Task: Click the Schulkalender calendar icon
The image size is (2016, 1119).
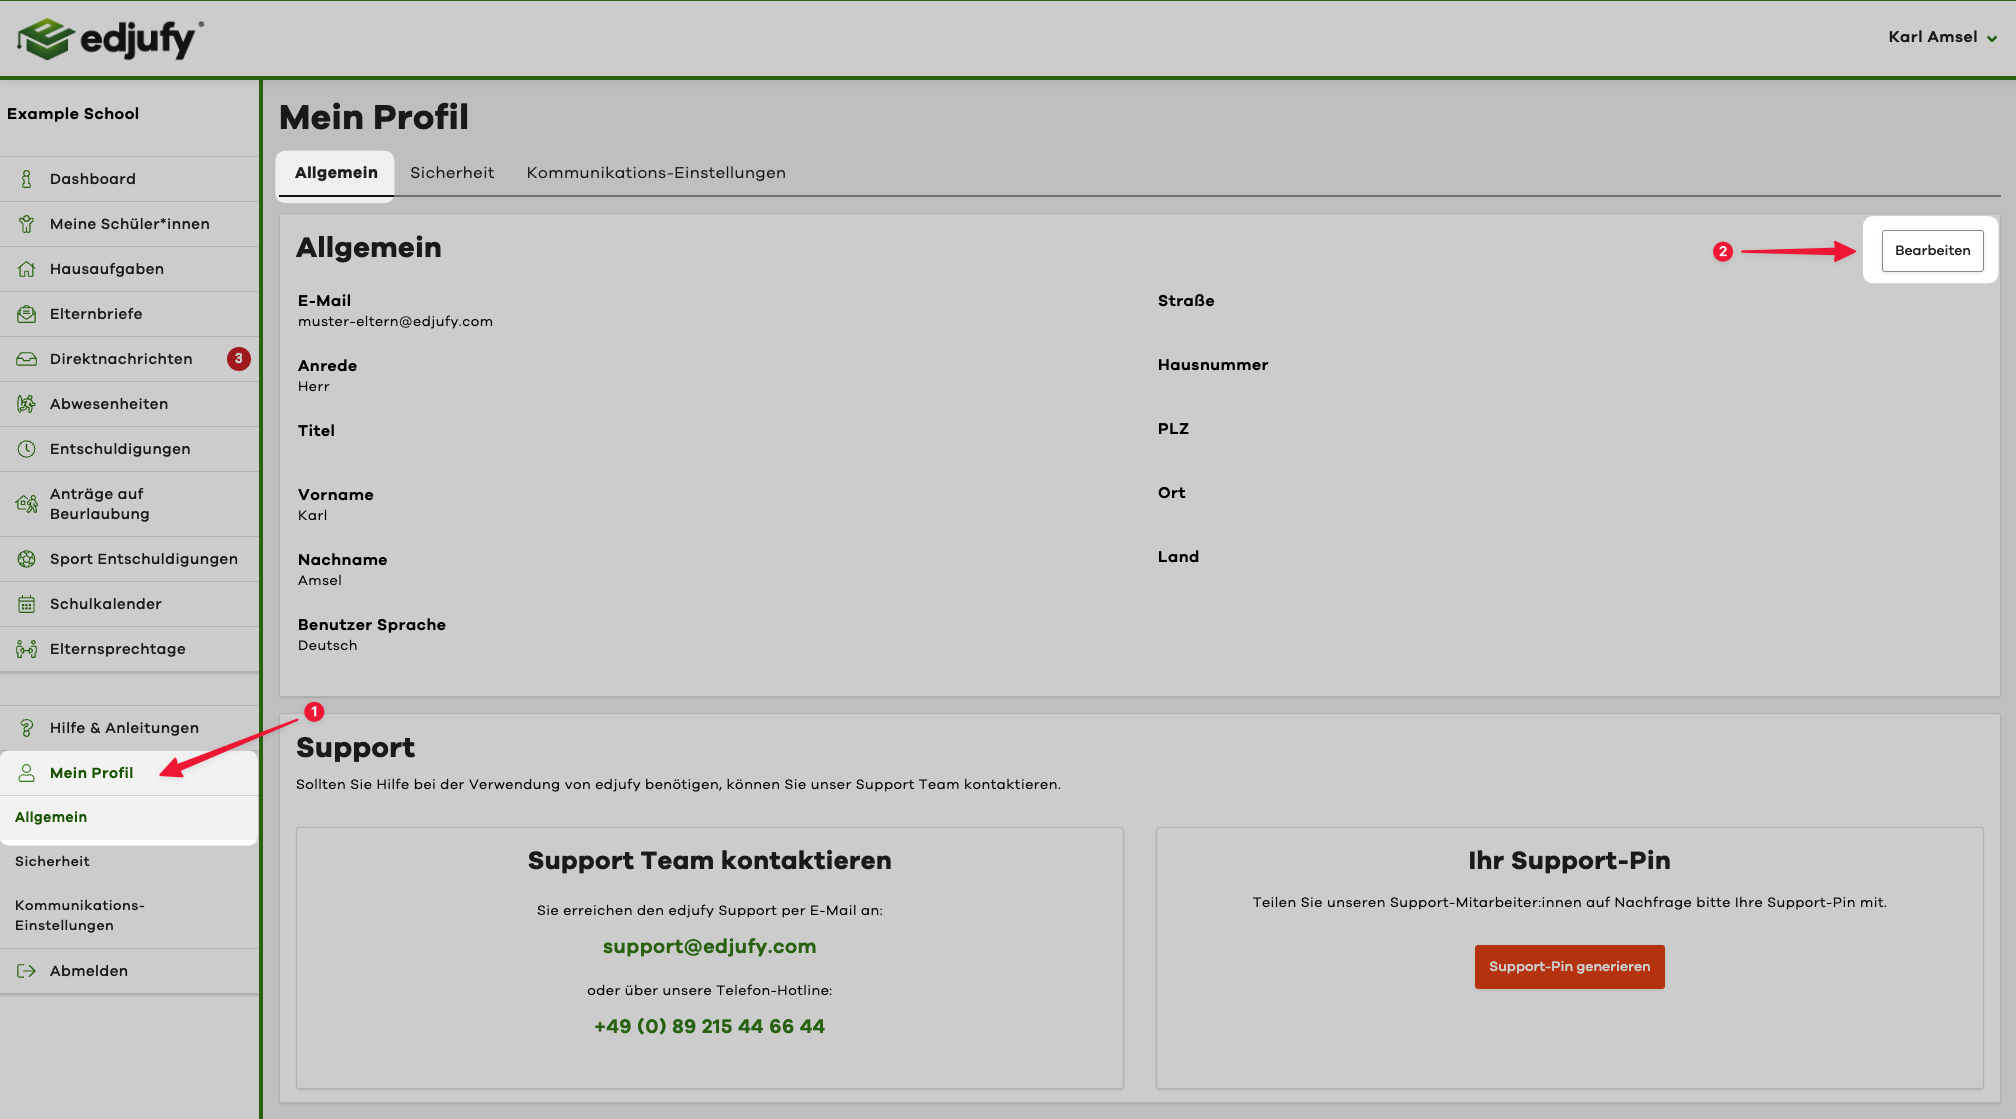Action: pos(27,604)
